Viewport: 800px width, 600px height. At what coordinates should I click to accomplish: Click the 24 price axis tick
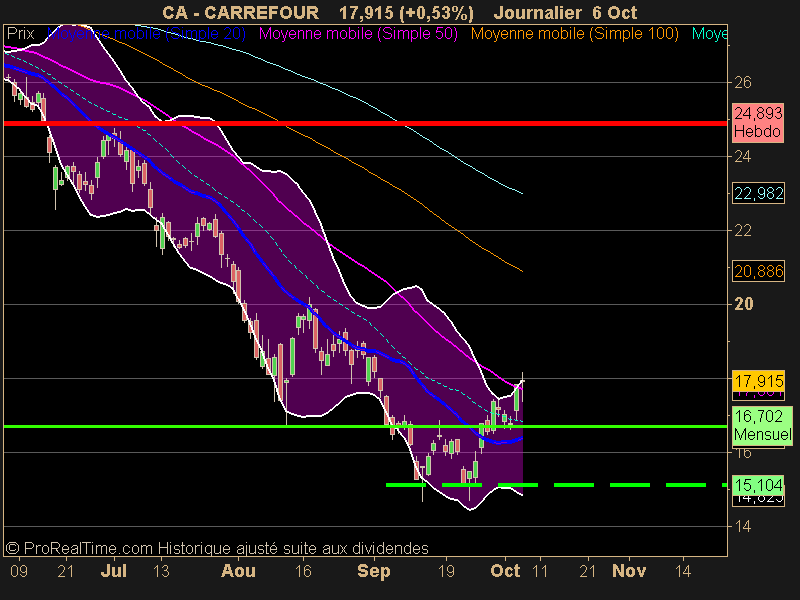(743, 157)
